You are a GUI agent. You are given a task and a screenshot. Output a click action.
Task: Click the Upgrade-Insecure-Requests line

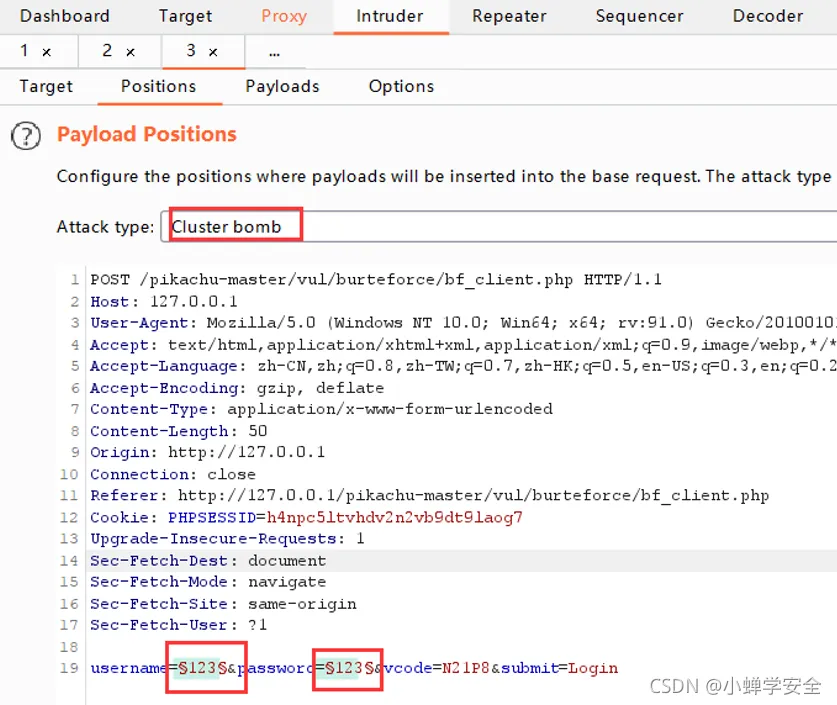click(227, 538)
